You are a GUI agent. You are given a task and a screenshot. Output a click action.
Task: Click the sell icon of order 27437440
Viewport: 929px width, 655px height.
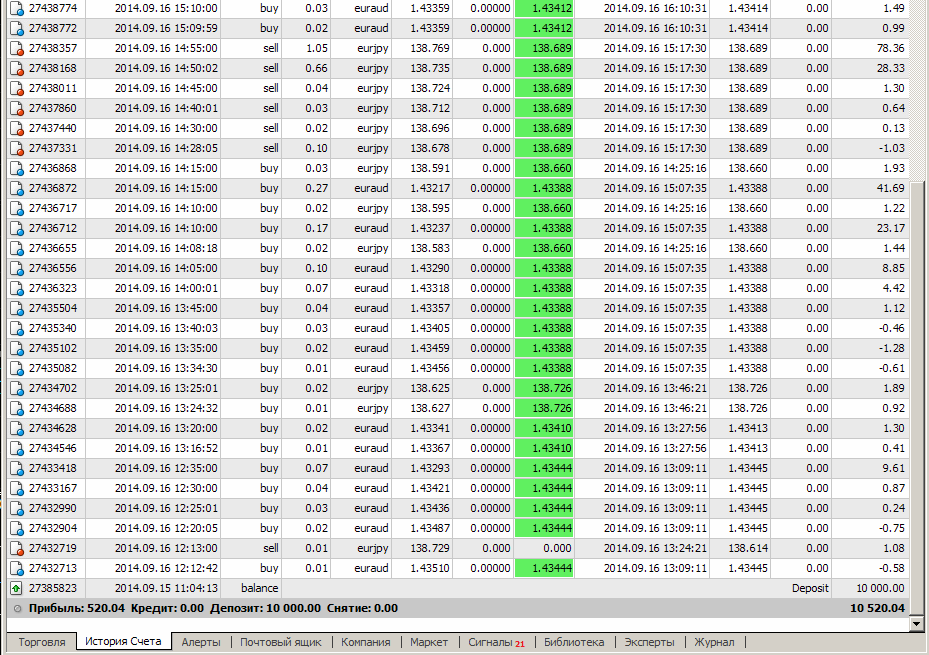tap(17, 129)
